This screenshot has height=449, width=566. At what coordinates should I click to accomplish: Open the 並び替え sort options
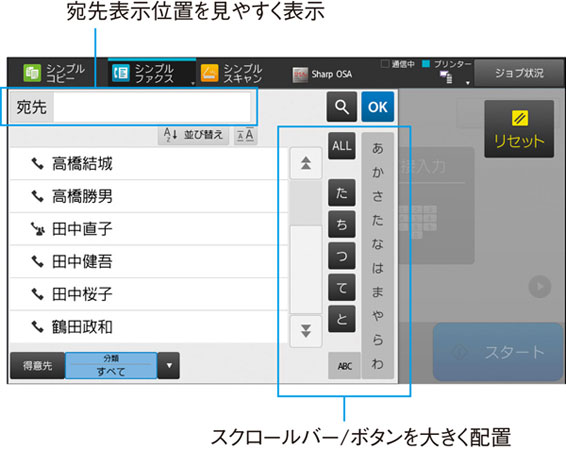[193, 135]
